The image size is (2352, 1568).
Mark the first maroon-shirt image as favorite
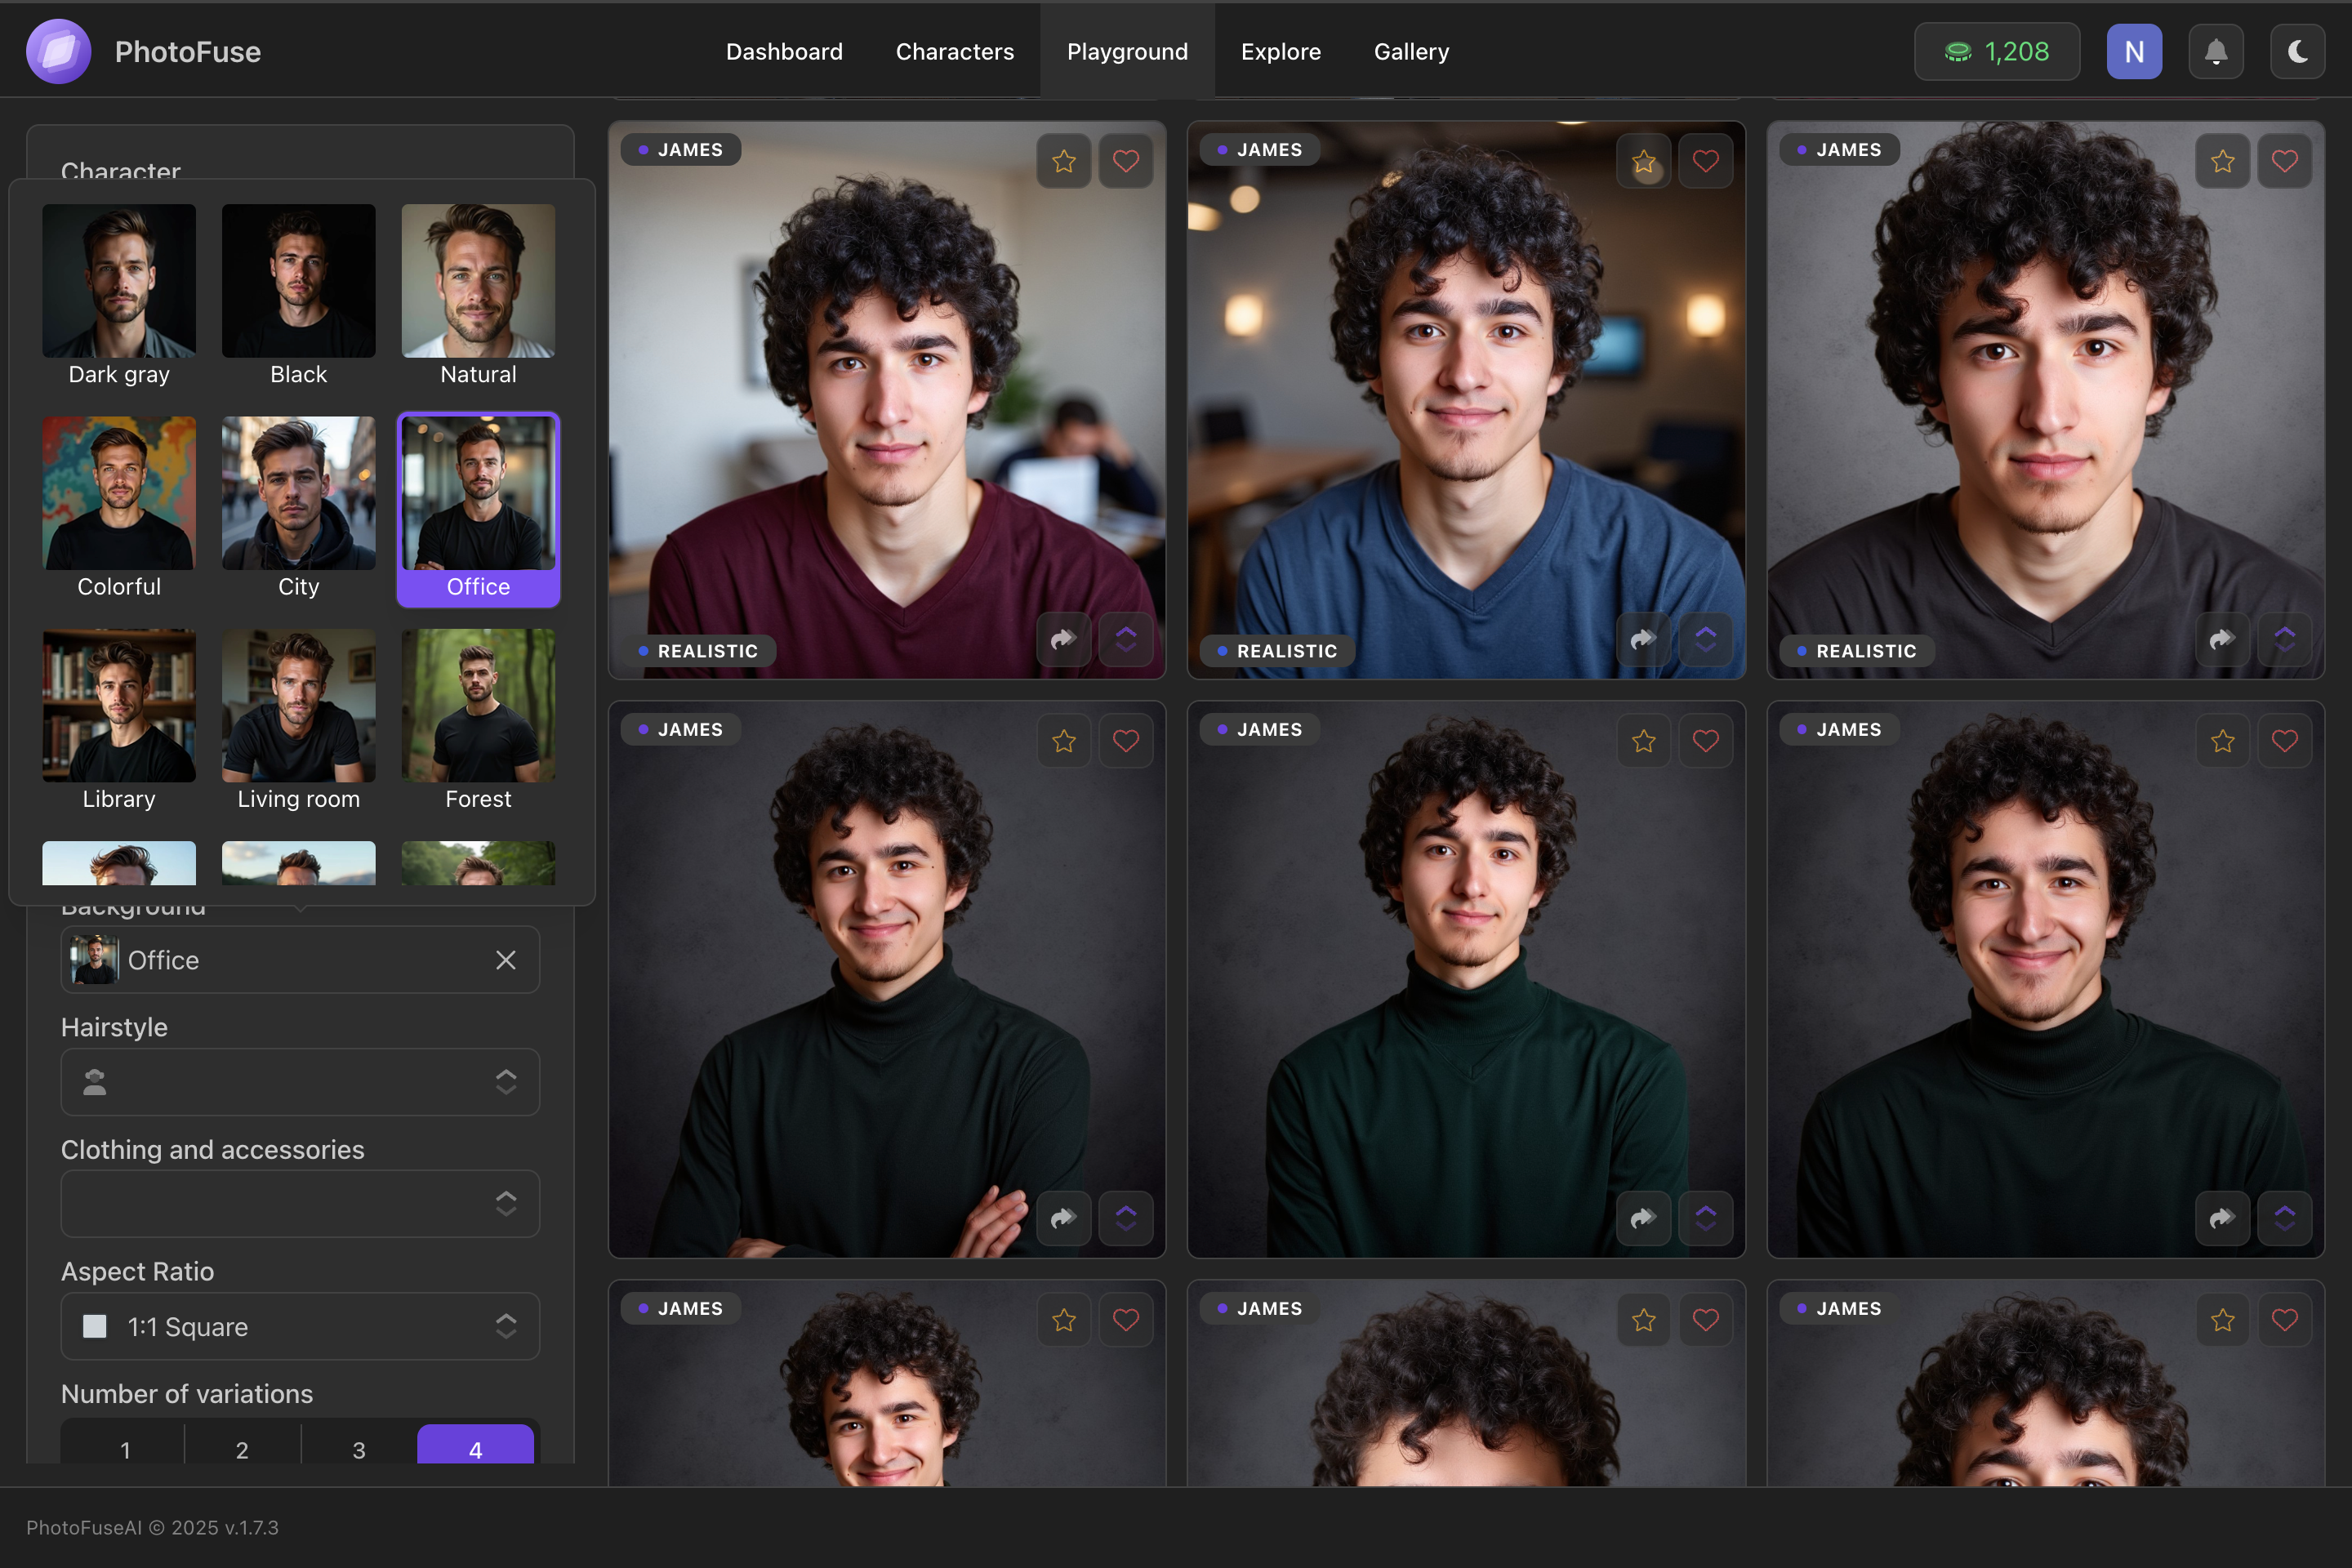pyautogui.click(x=1063, y=161)
